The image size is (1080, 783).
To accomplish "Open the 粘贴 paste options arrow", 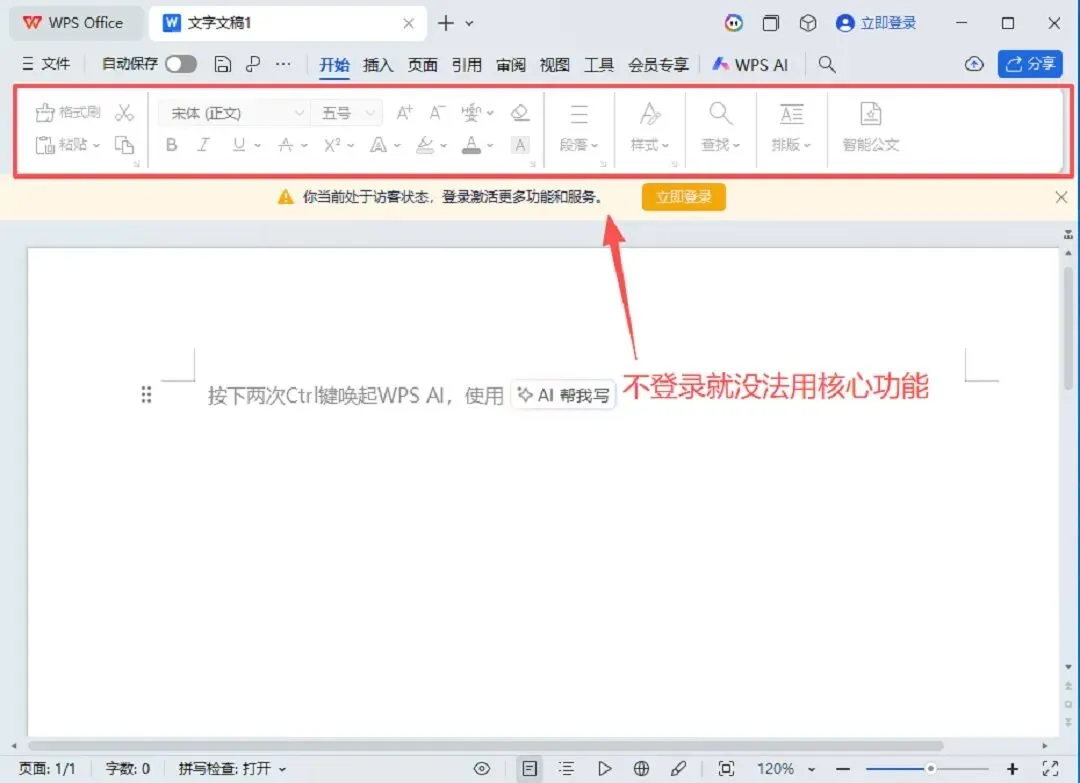I will click(x=96, y=145).
